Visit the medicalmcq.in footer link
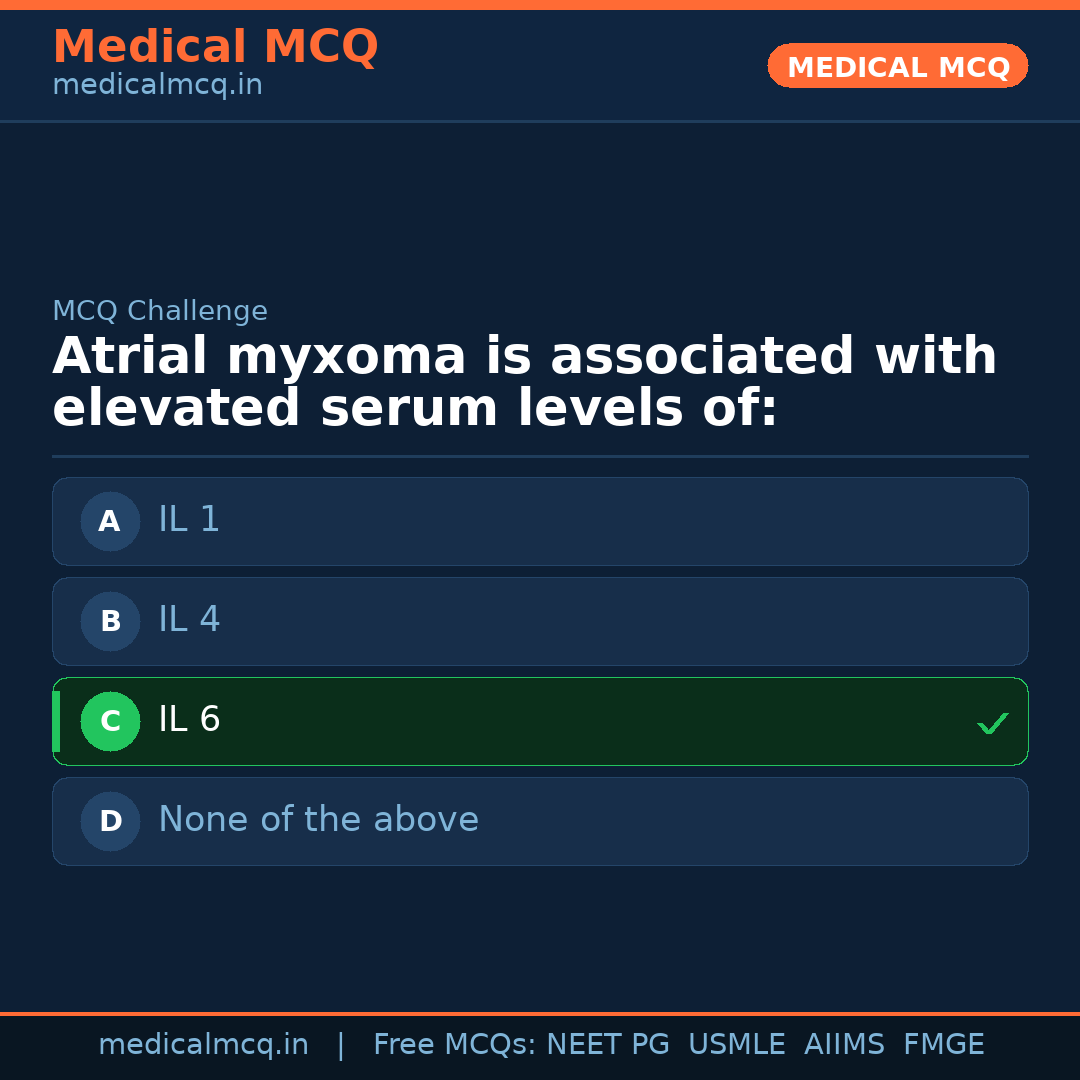 point(204,1044)
